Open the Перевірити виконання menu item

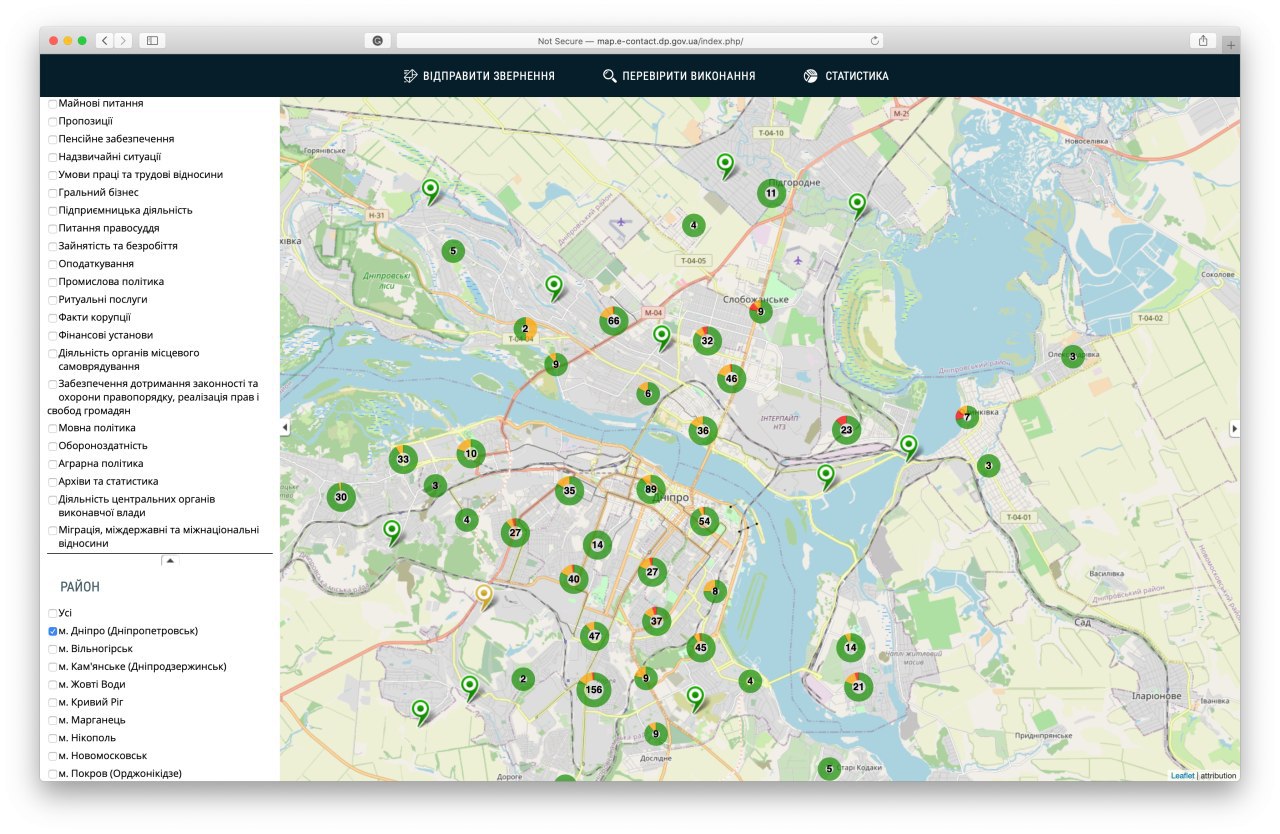point(679,76)
